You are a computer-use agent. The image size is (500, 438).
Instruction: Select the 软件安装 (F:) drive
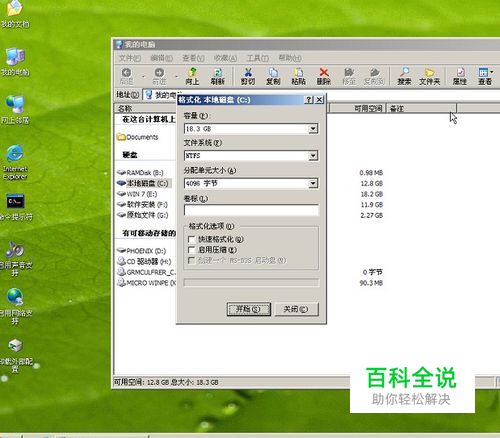point(142,204)
